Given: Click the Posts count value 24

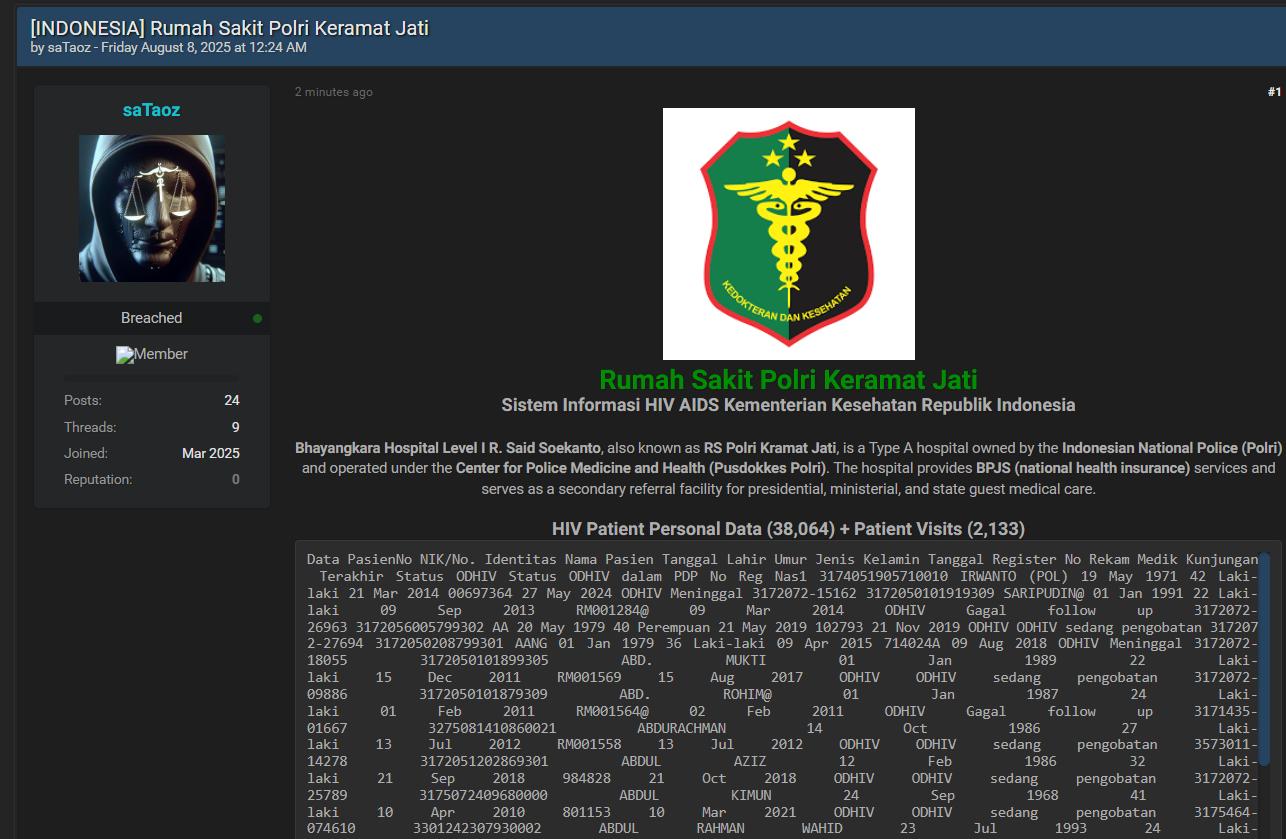Looking at the screenshot, I should point(232,400).
